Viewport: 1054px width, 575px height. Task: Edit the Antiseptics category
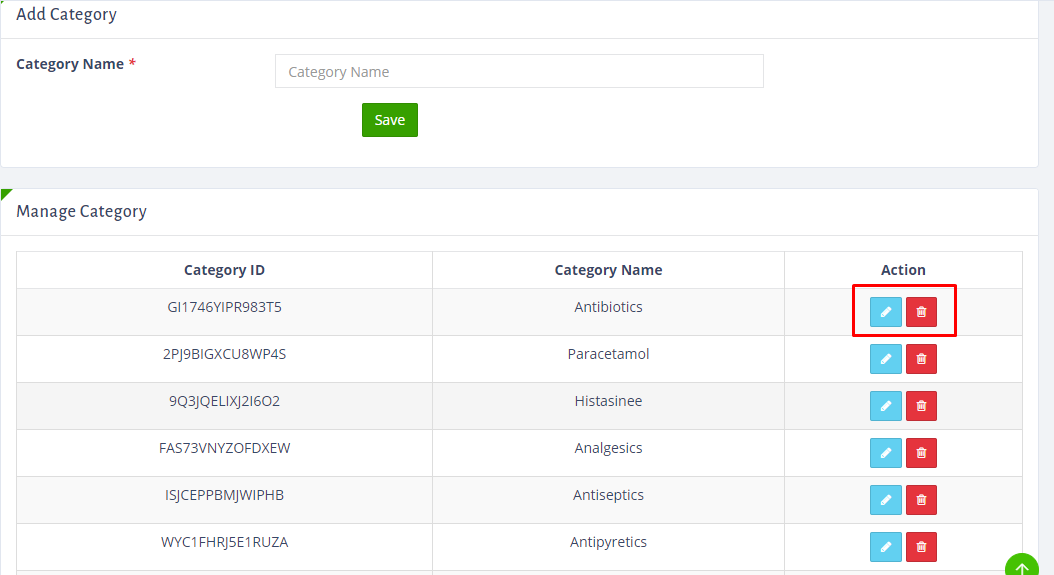pyautogui.click(x=885, y=500)
